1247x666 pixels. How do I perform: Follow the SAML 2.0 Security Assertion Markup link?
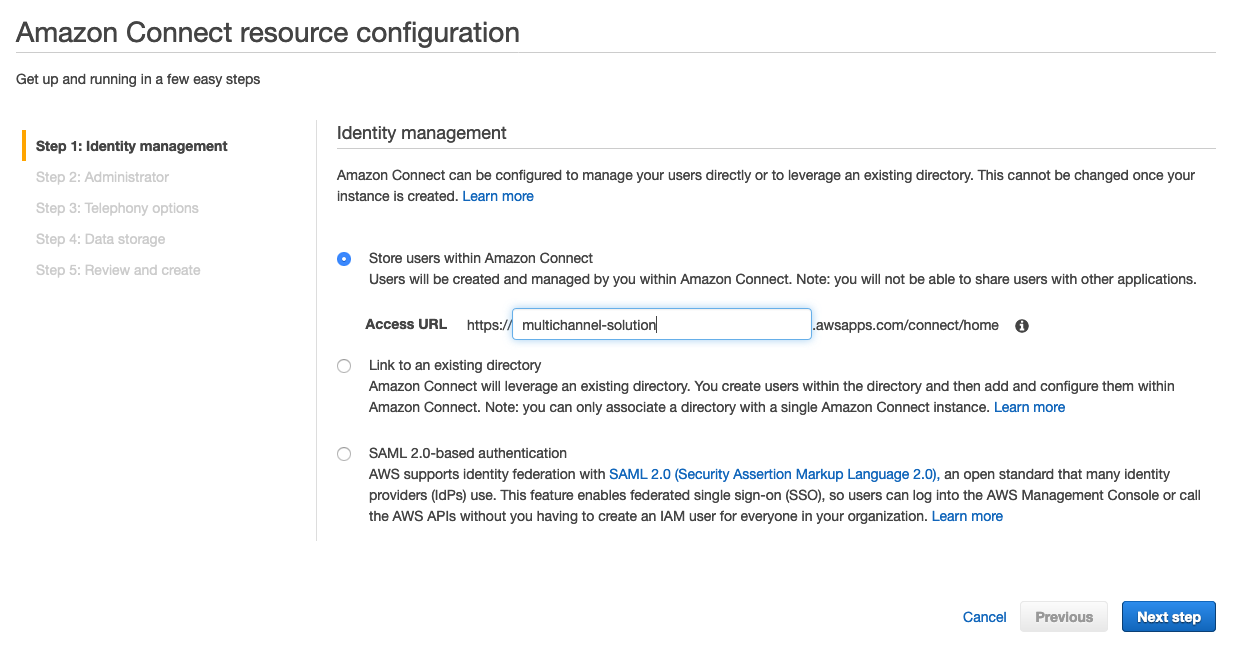click(x=774, y=474)
